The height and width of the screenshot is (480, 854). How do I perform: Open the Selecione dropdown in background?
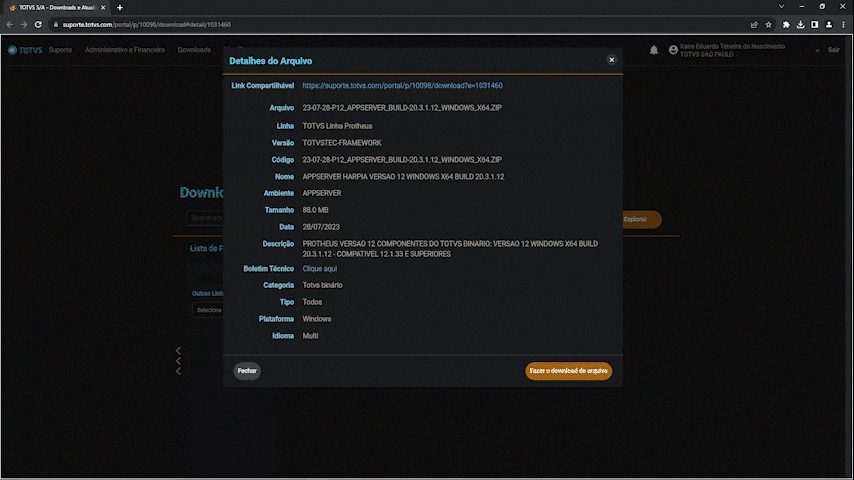208,310
